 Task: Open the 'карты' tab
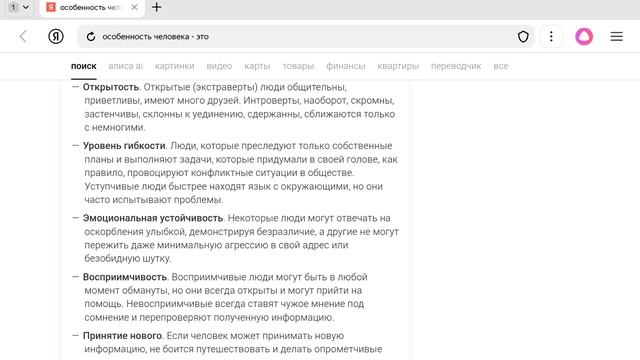pyautogui.click(x=257, y=66)
